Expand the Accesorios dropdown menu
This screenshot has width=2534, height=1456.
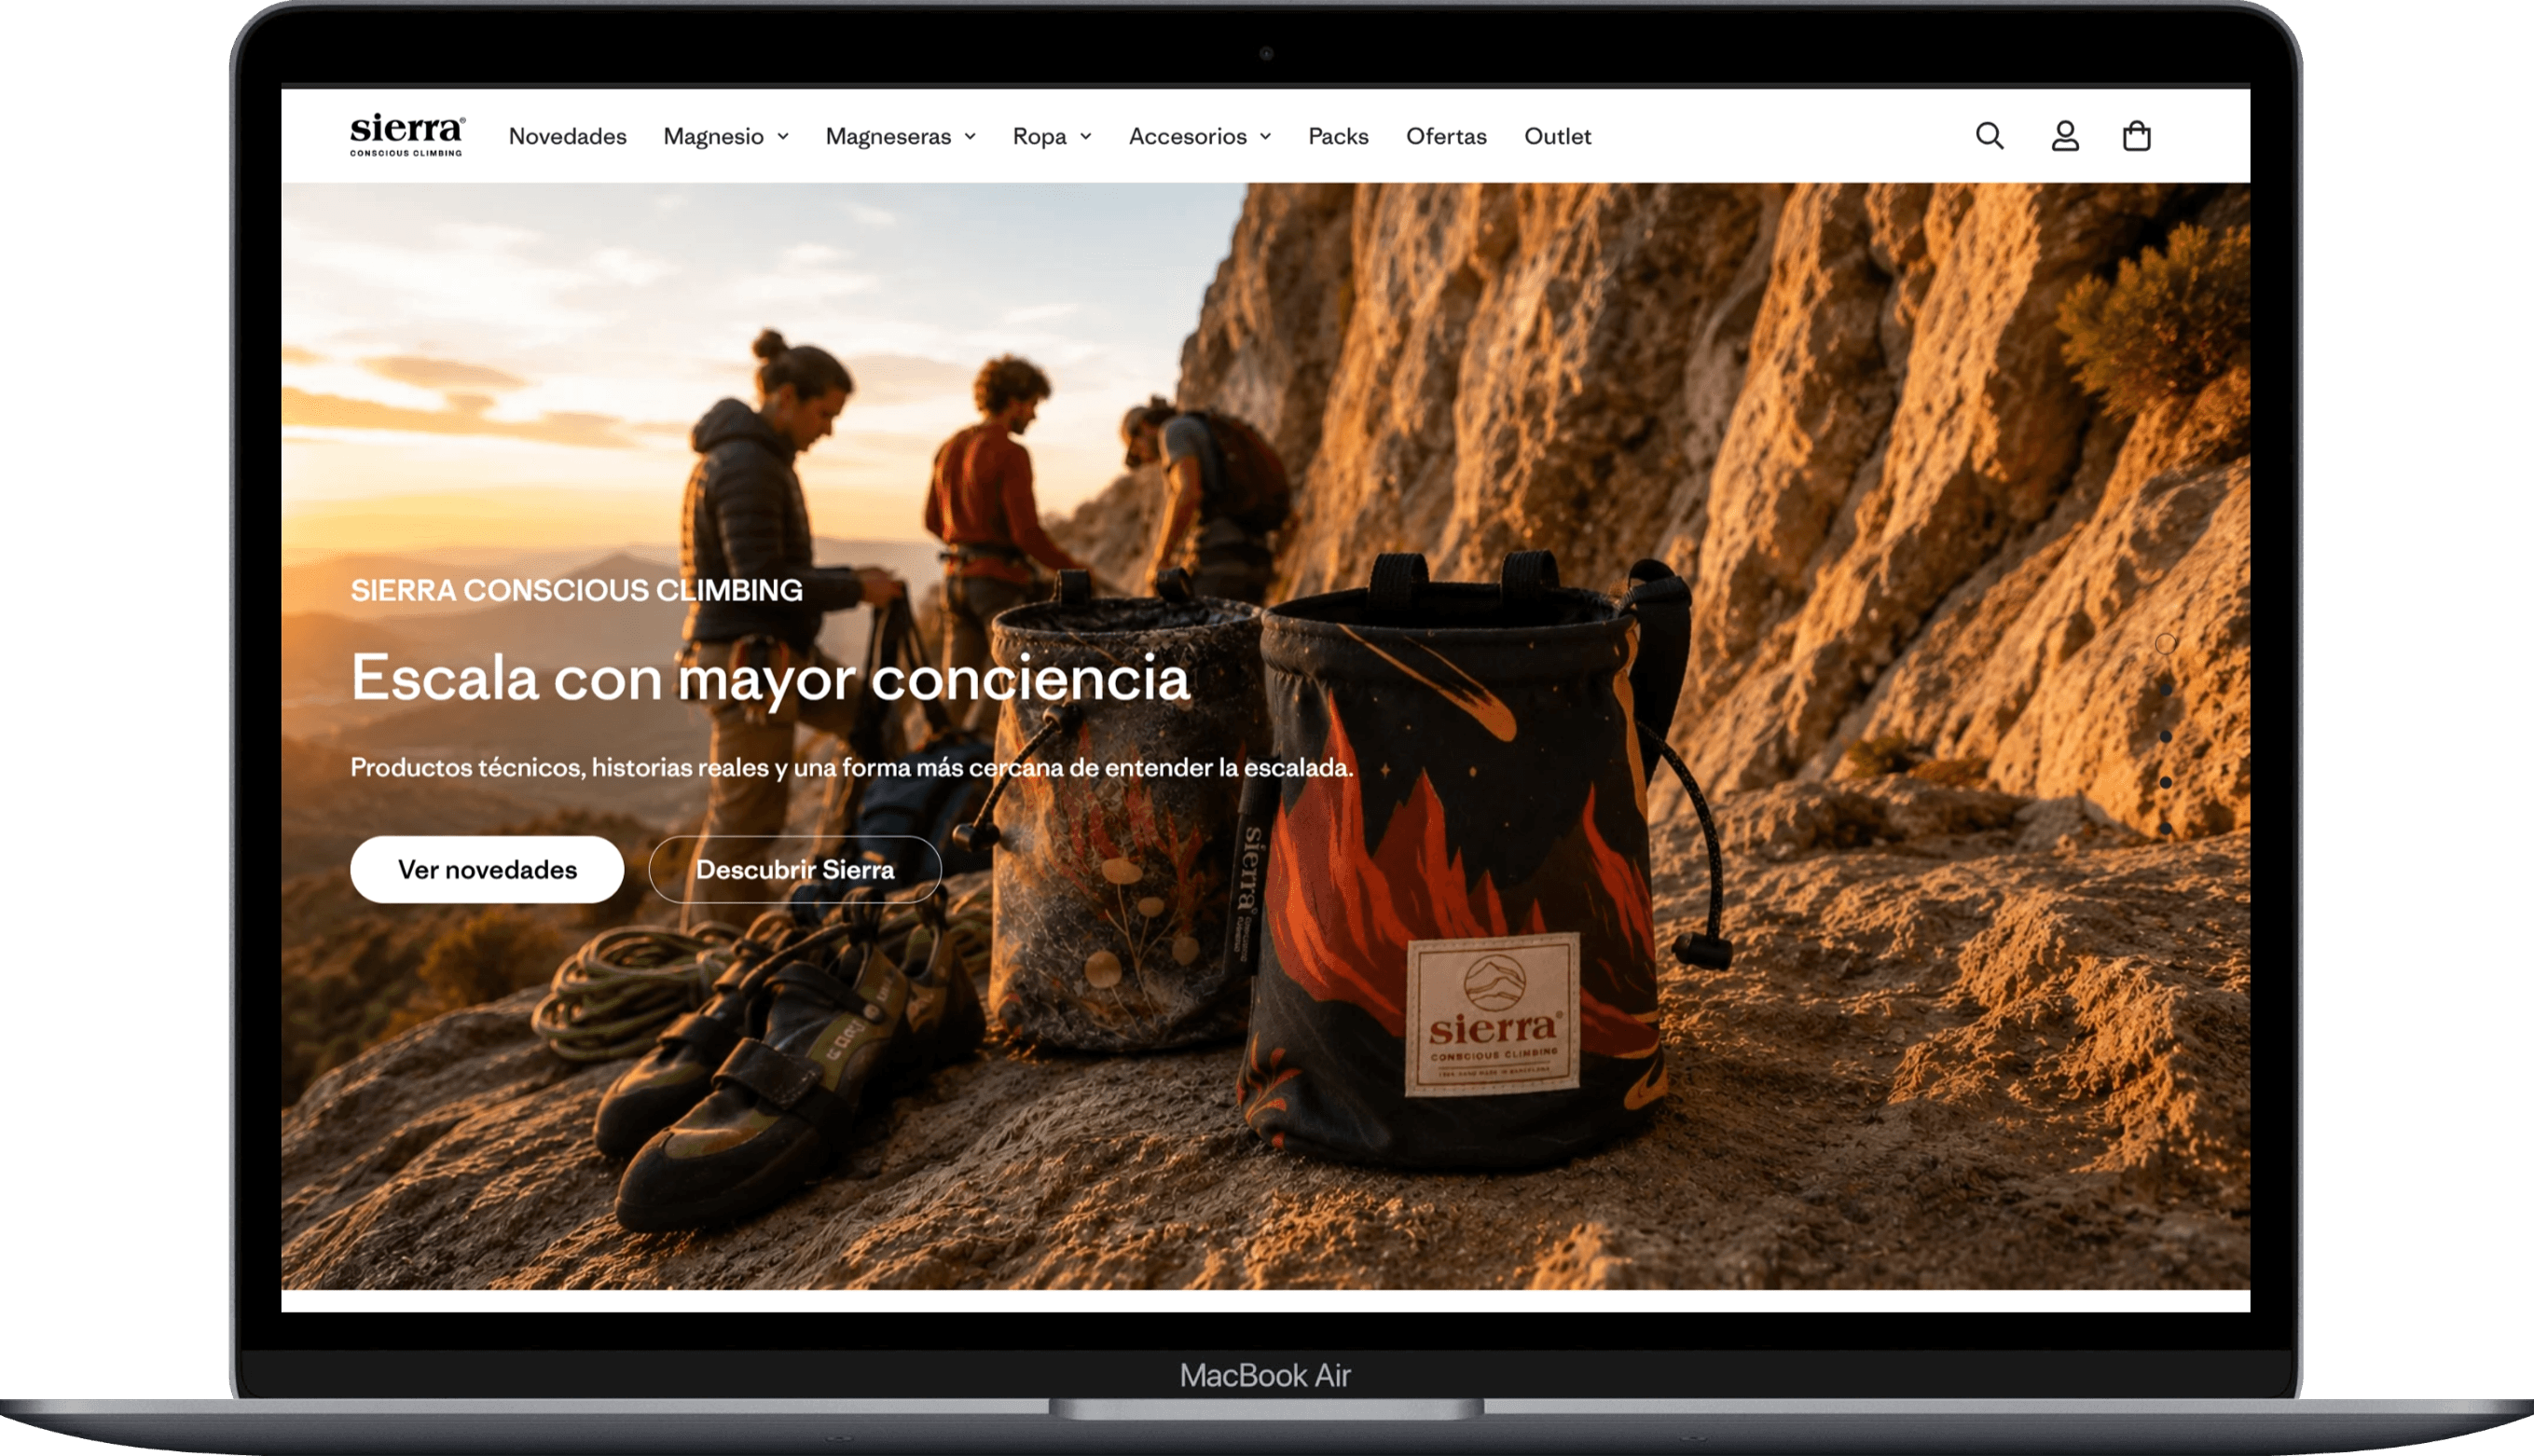coord(1200,136)
